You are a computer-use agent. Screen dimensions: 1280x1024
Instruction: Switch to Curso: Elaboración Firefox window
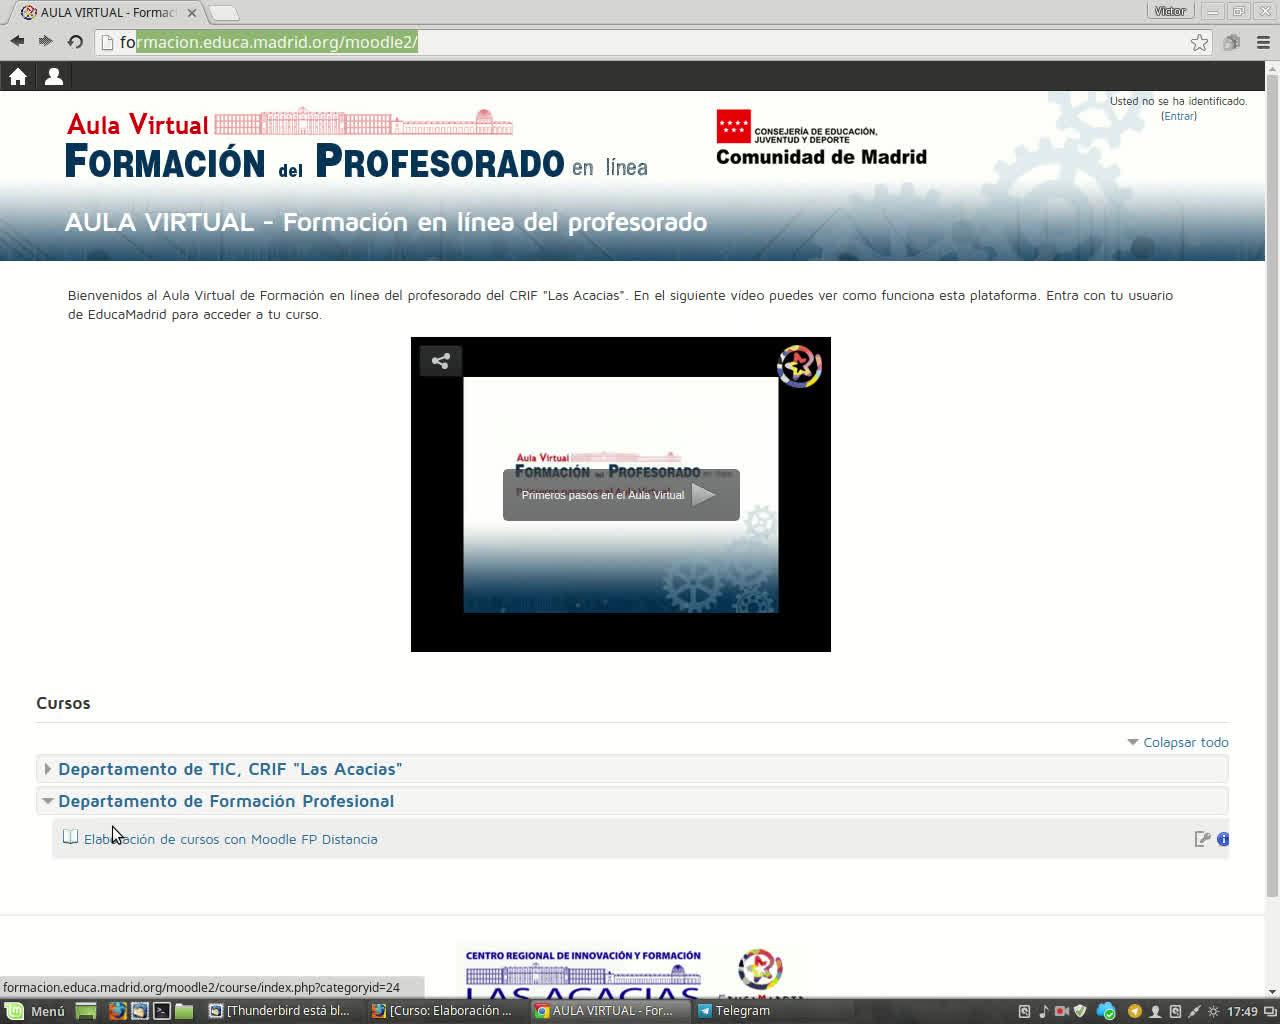[442, 1011]
